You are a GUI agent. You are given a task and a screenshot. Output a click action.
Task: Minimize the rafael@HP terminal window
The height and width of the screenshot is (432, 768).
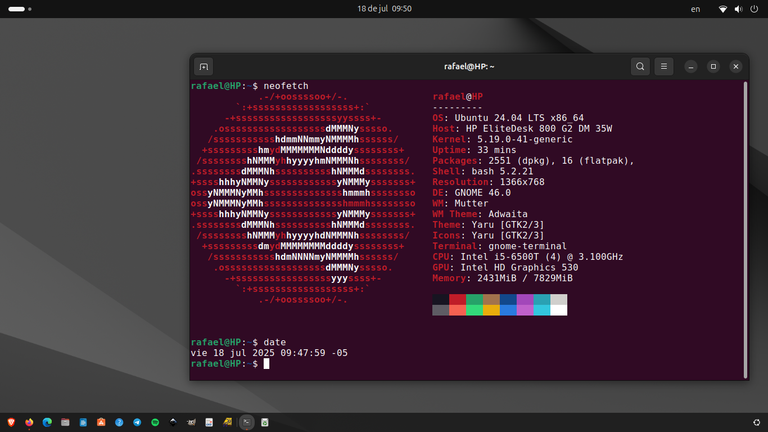[x=691, y=67]
